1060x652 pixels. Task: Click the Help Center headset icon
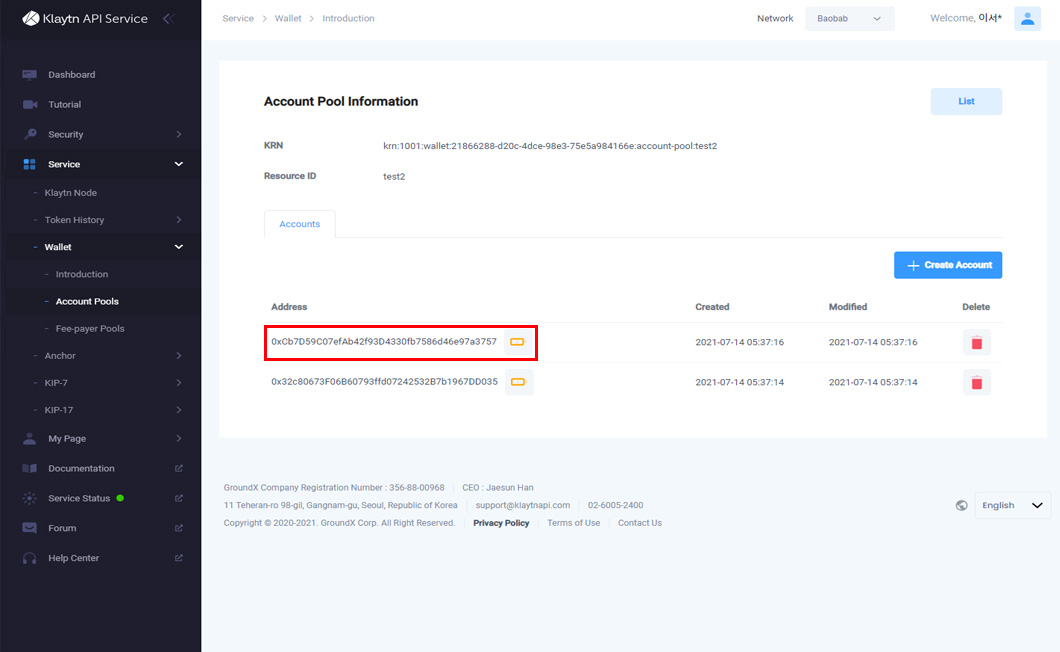pyautogui.click(x=29, y=558)
